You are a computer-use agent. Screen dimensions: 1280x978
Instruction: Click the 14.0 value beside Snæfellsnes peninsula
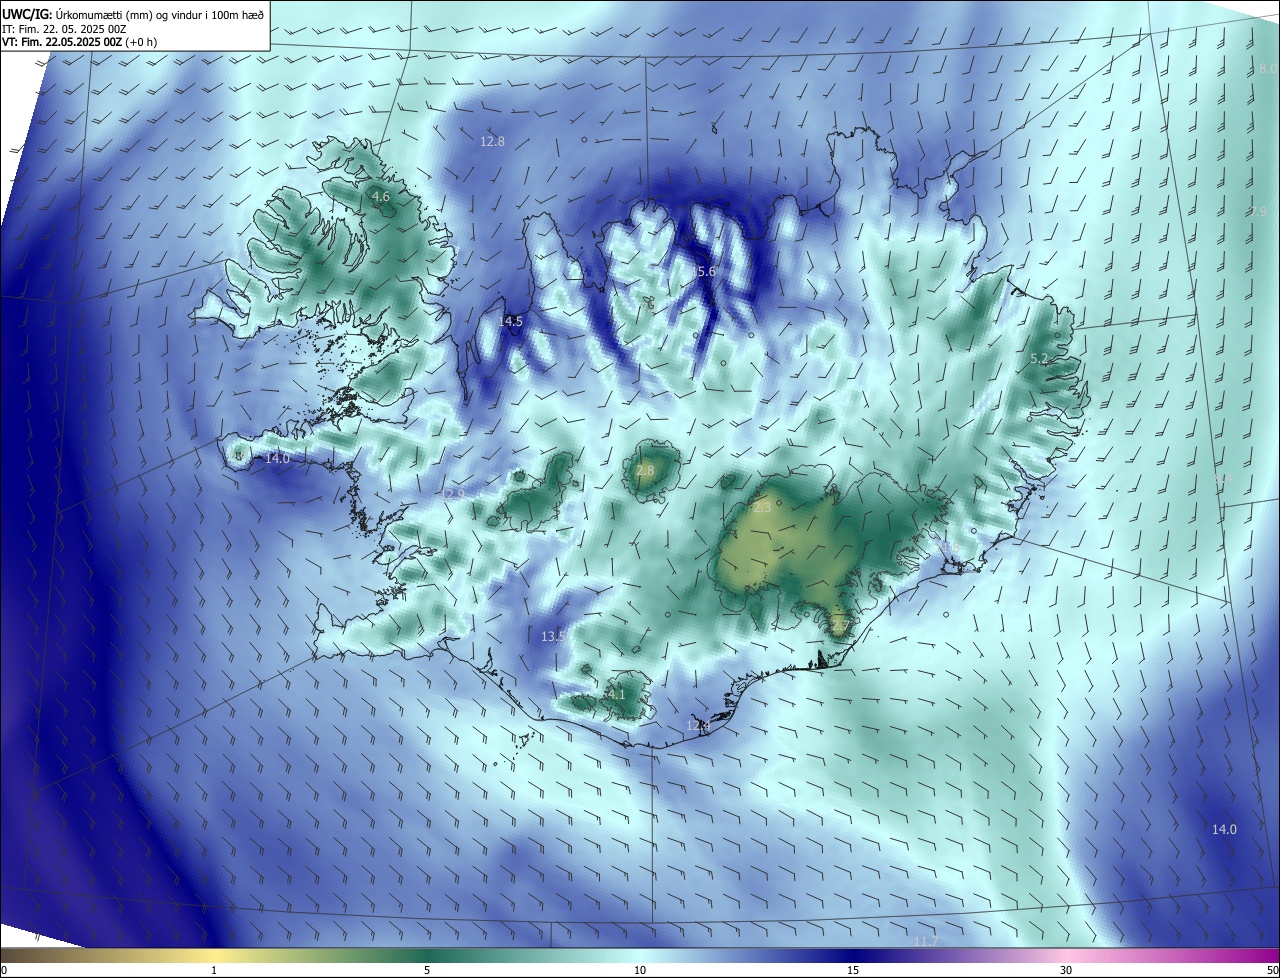pyautogui.click(x=277, y=458)
